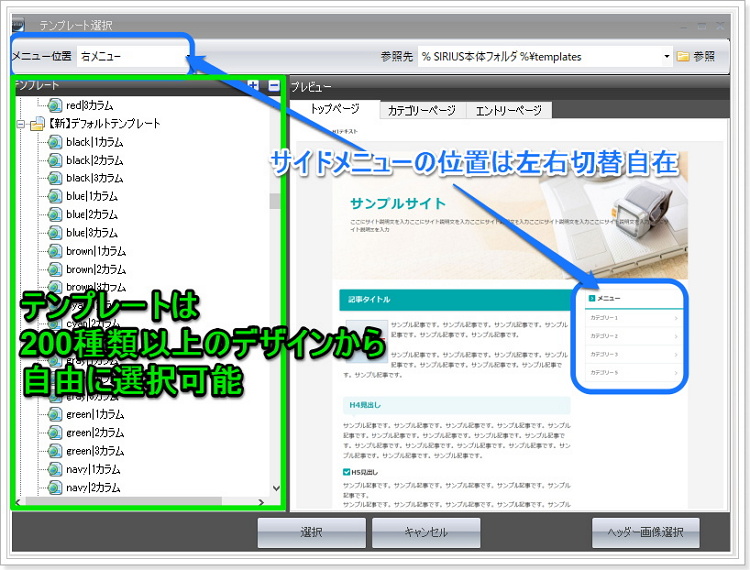Select the brown|1カラム template
750x570 pixels.
coord(96,251)
